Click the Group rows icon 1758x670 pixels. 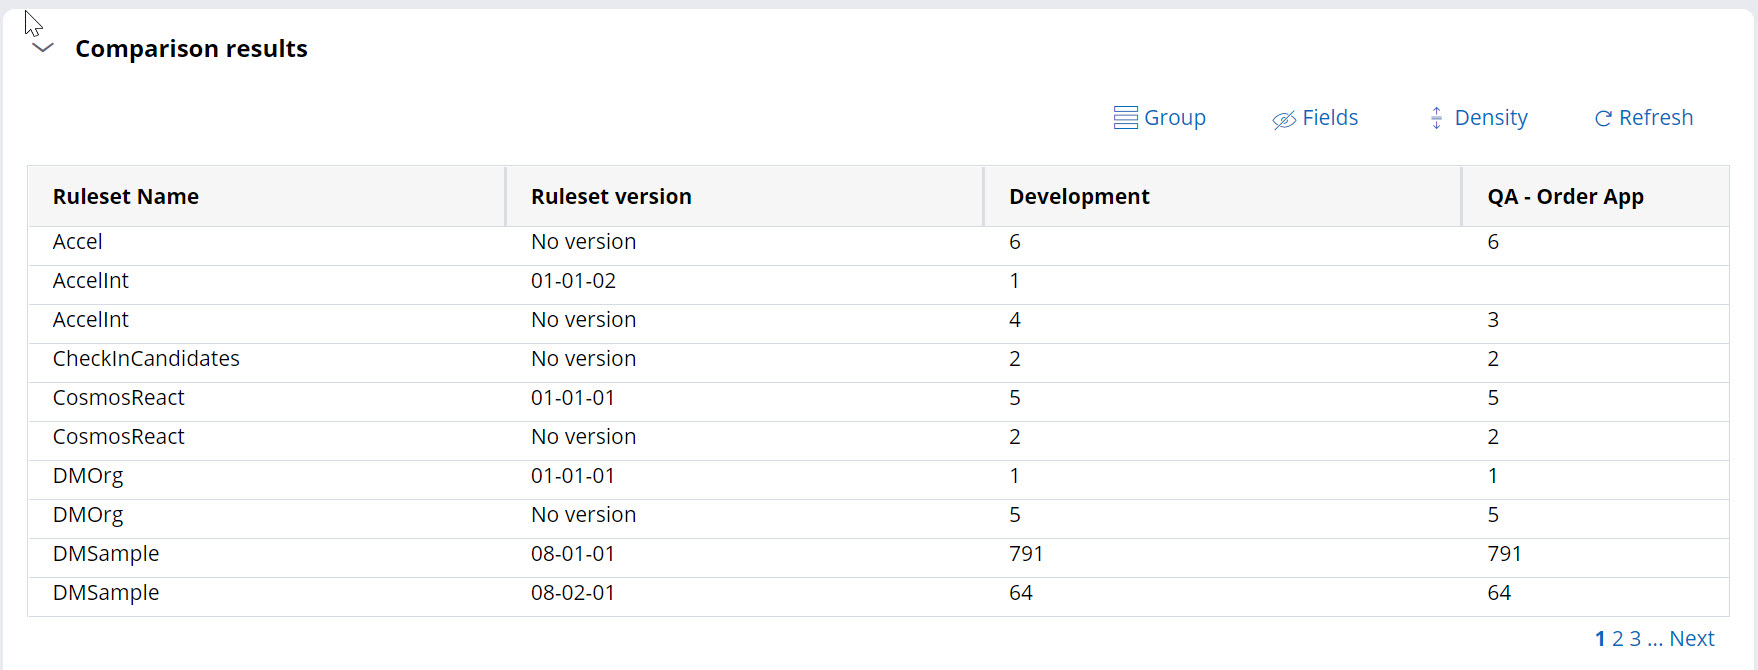point(1125,118)
